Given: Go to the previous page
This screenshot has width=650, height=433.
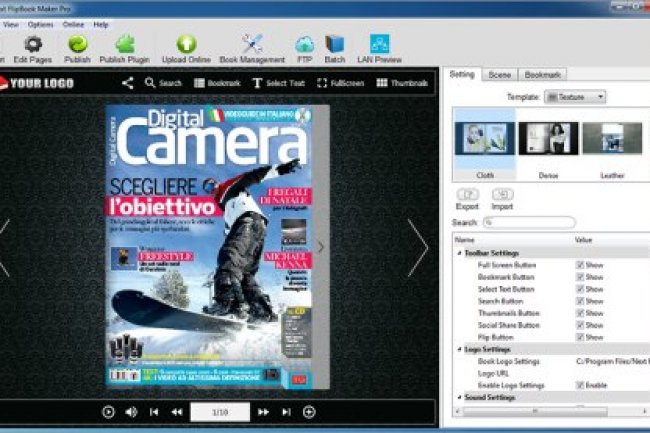Looking at the screenshot, I should tap(177, 412).
